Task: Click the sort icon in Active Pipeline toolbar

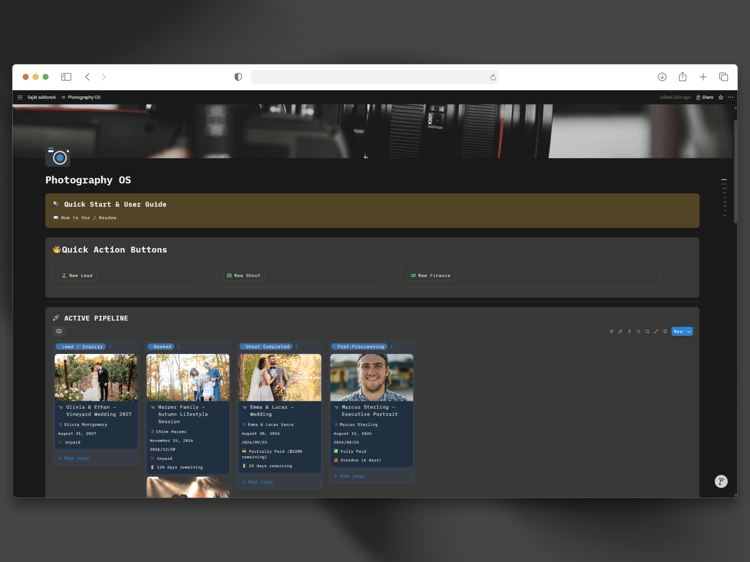Action: coord(620,331)
